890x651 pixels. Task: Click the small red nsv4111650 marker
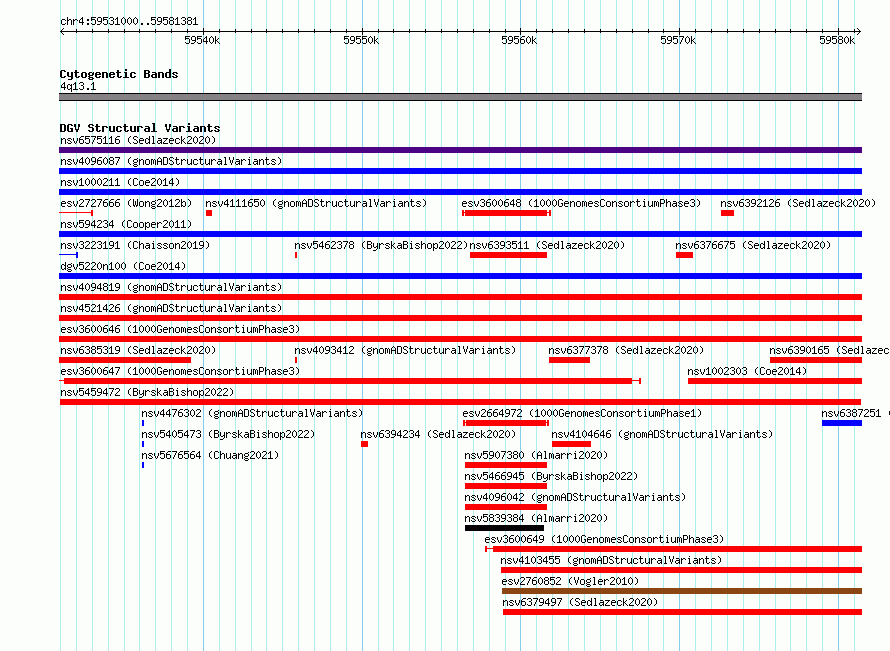tap(209, 213)
